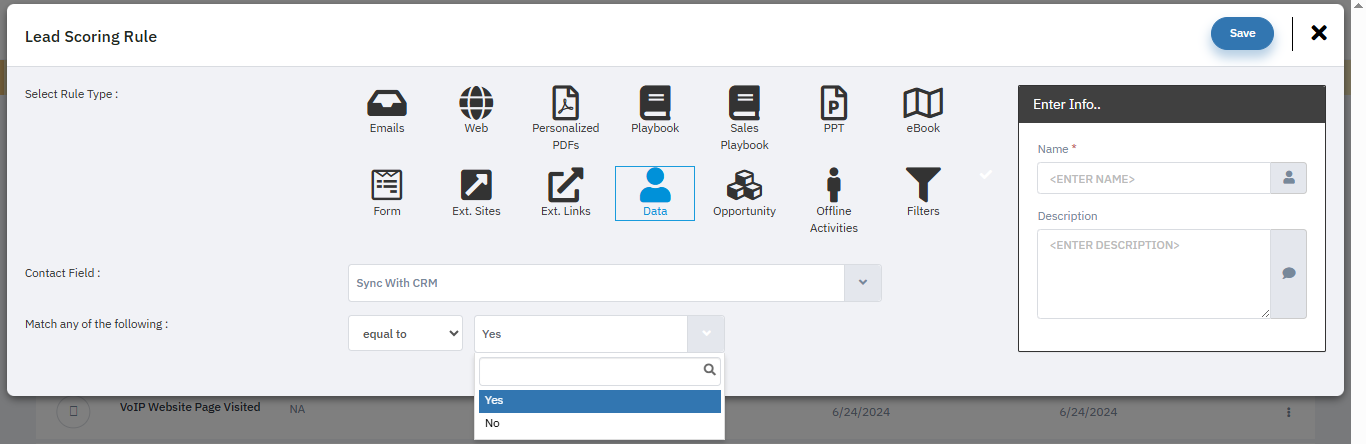The height and width of the screenshot is (444, 1366).
Task: Select the Emails rule type icon
Action: point(387,103)
